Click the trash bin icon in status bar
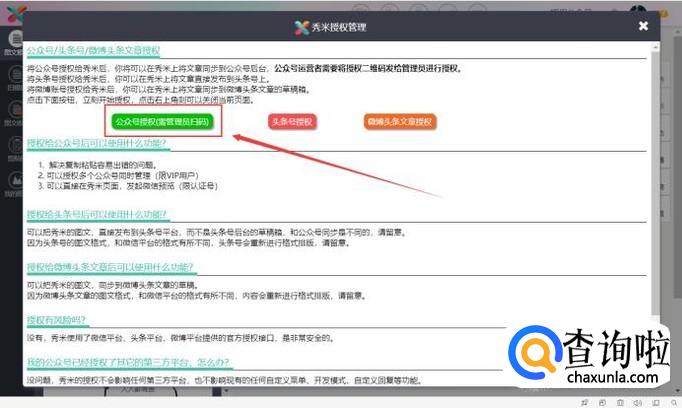The image size is (682, 408). pos(620,402)
